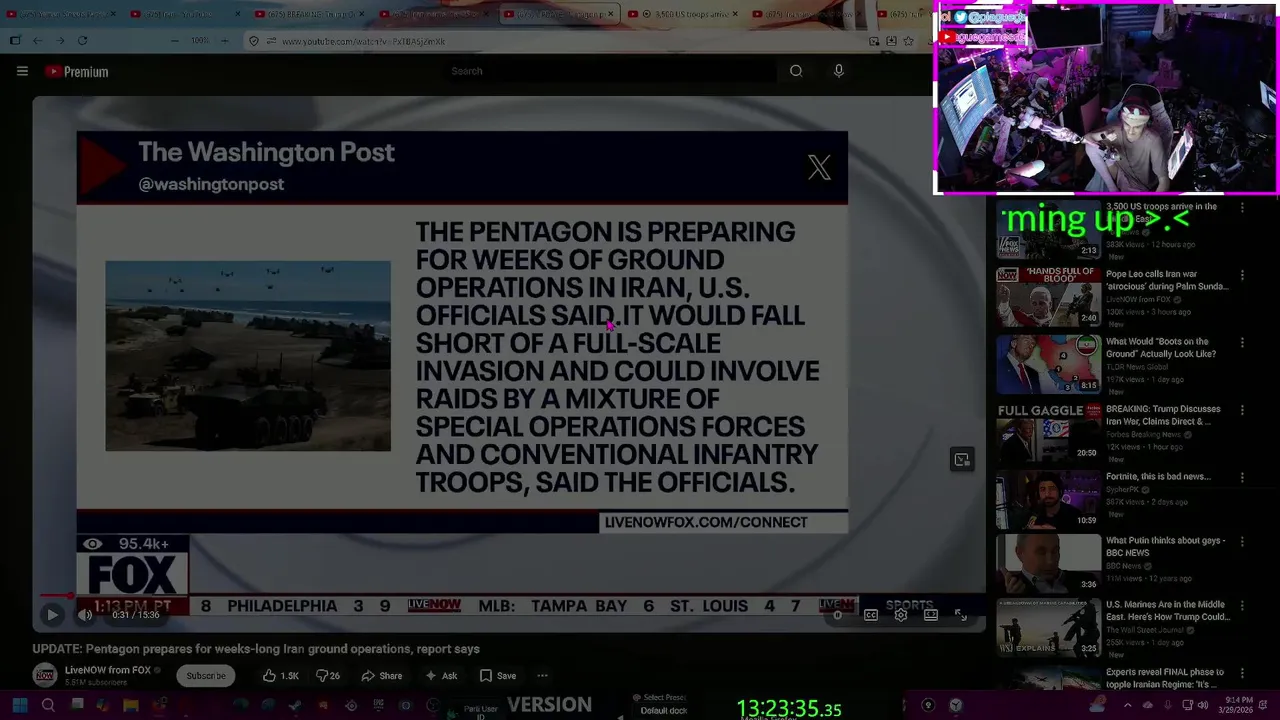1280x720 pixels.
Task: Focus the YouTube Search input box
Action: coord(610,71)
